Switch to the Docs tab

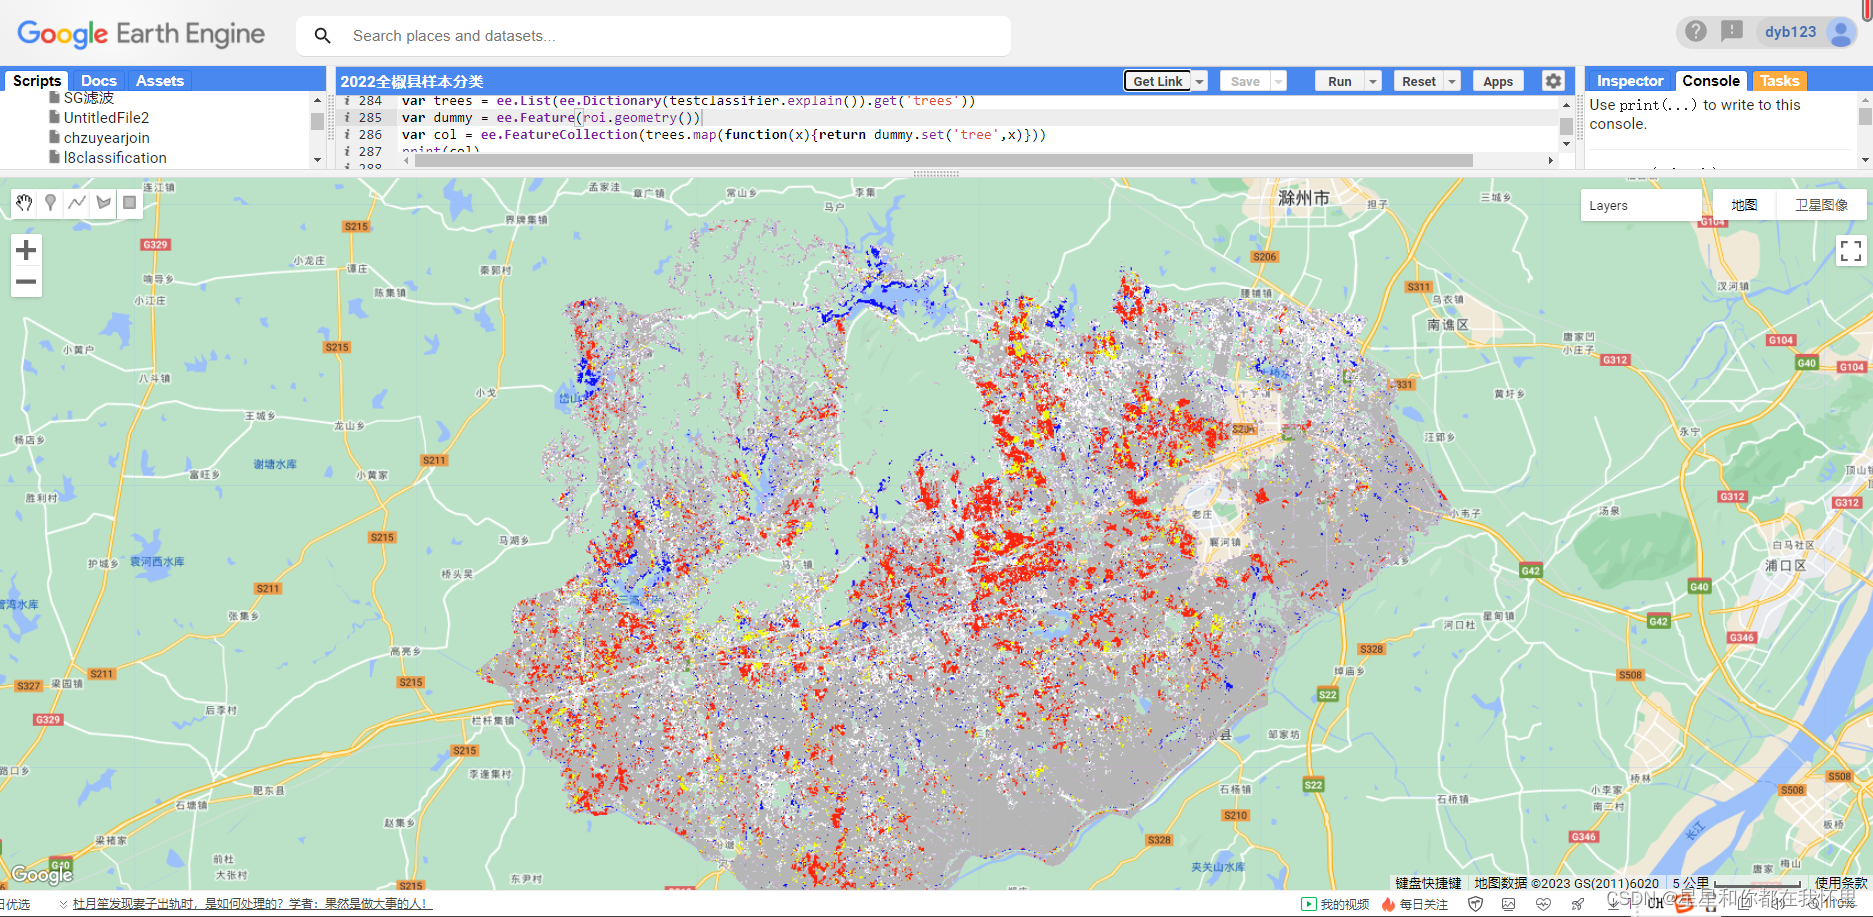point(98,81)
